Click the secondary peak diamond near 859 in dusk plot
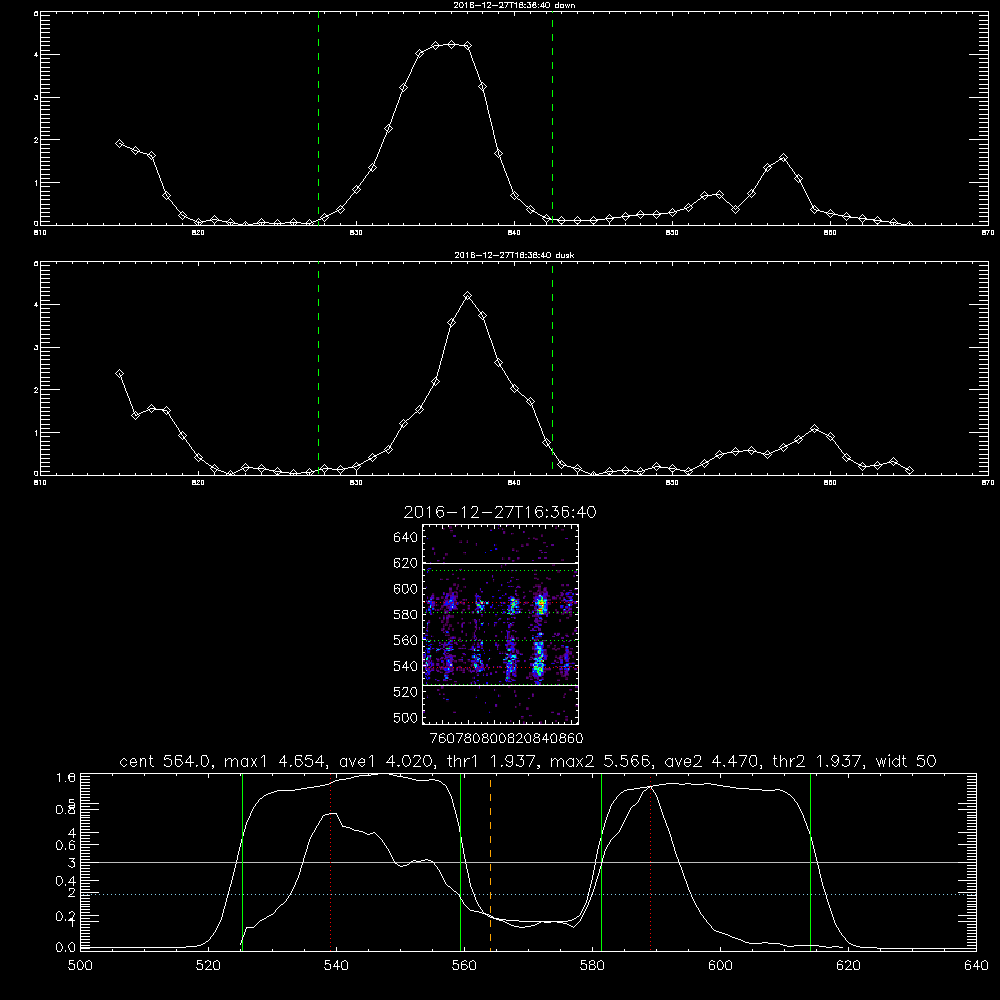The width and height of the screenshot is (1000, 1000). pyautogui.click(x=814, y=429)
